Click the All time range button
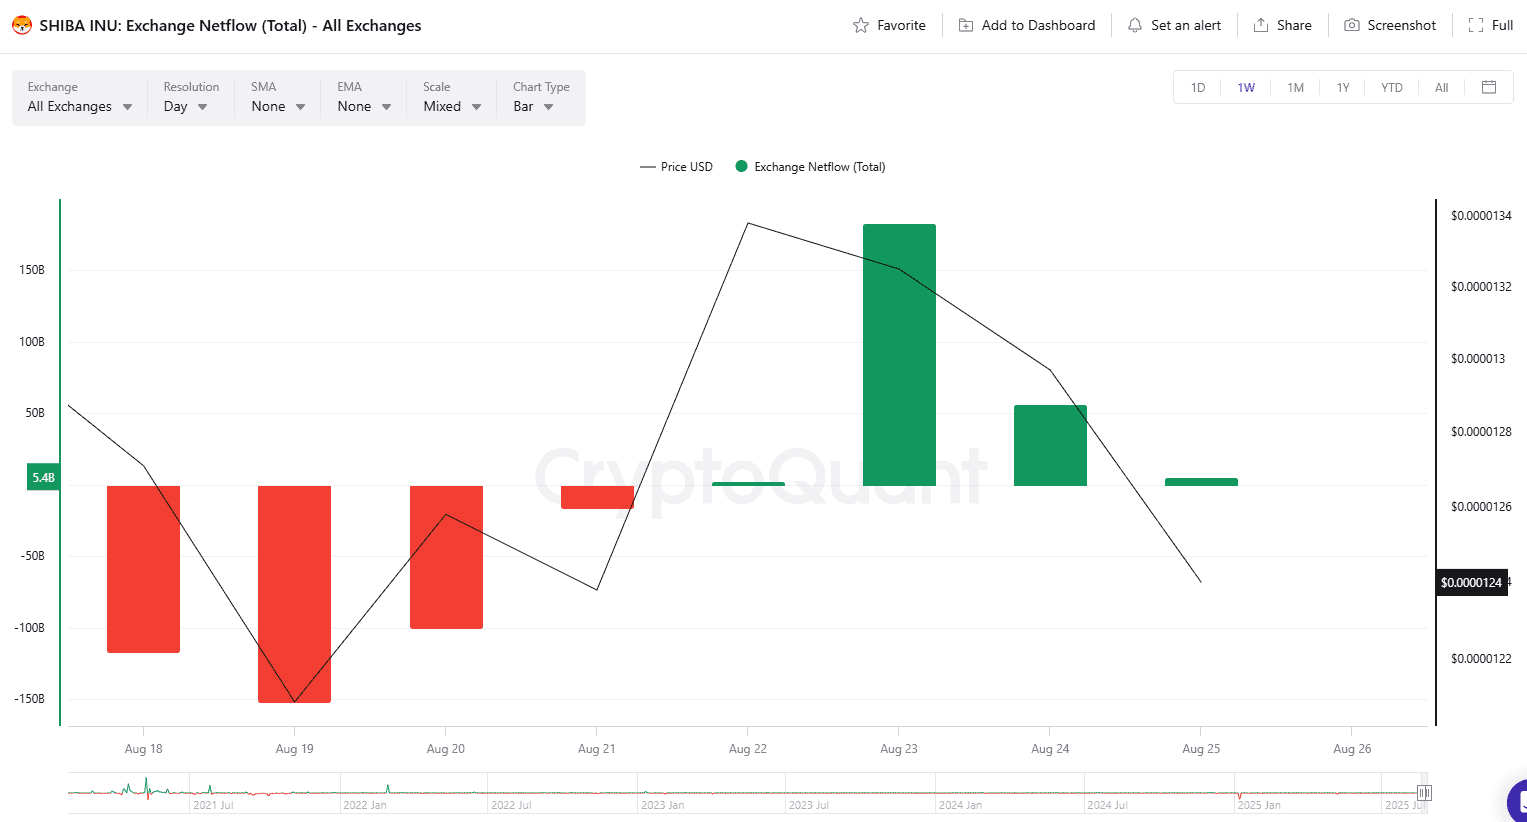Image resolution: width=1527 pixels, height=822 pixels. pos(1441,87)
